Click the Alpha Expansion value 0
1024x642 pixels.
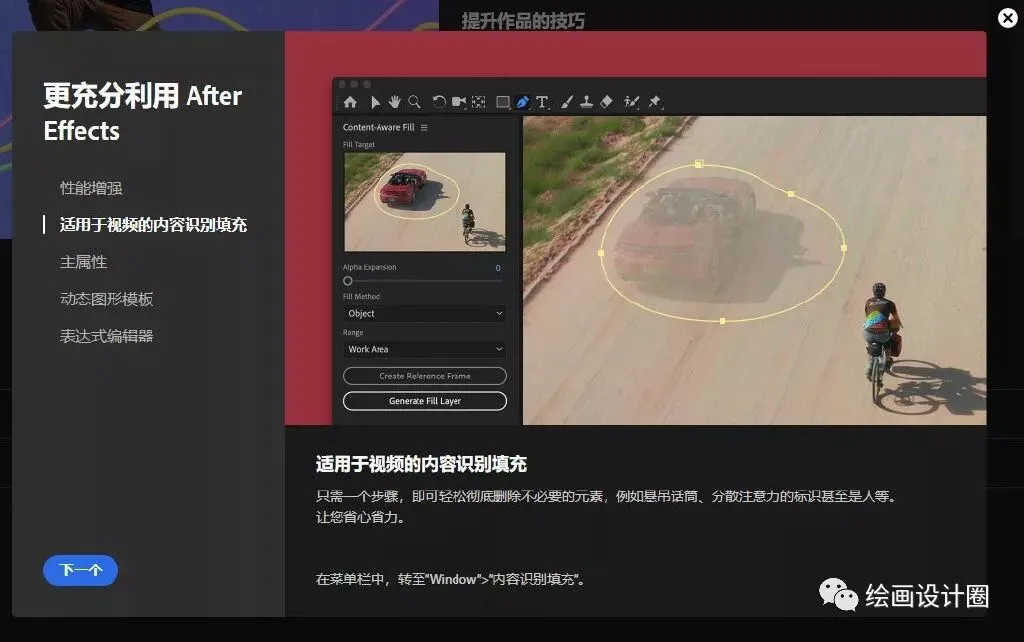498,268
